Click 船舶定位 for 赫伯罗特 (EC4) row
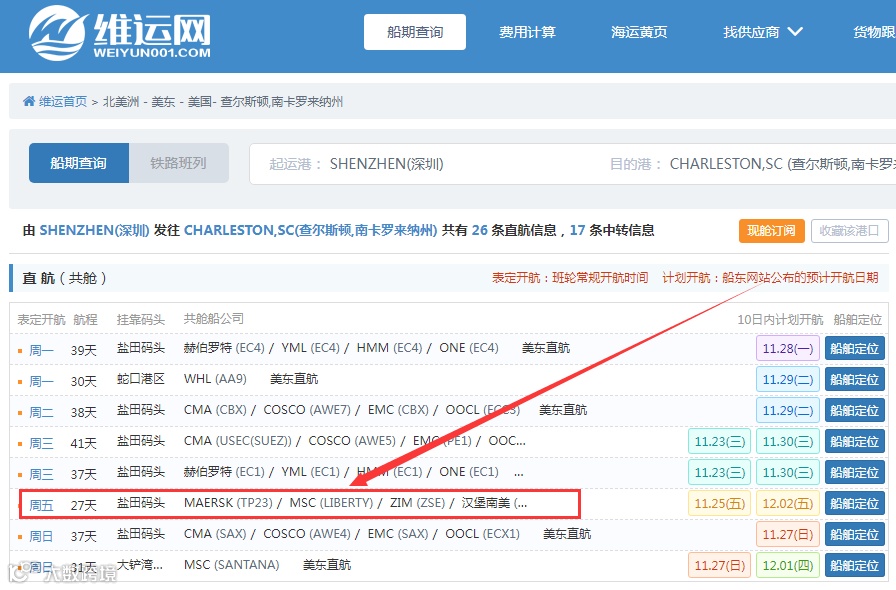896x590 pixels. coord(855,348)
